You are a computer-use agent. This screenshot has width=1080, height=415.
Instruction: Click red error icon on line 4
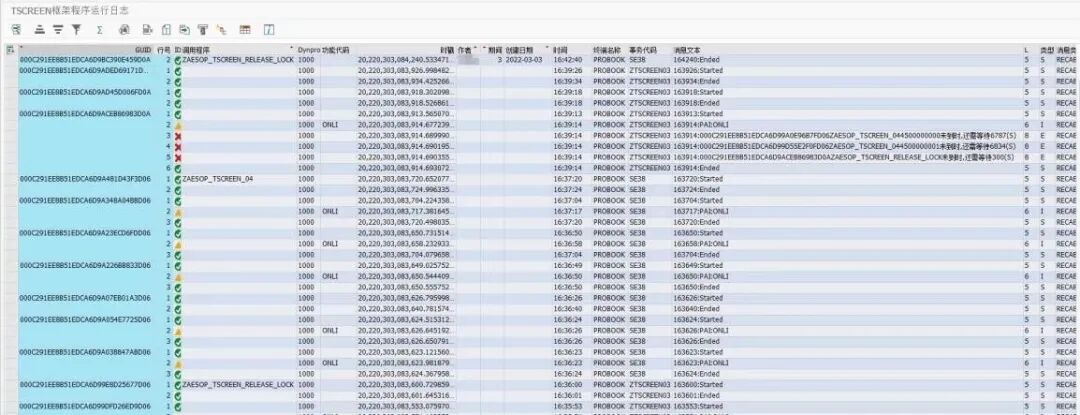click(178, 147)
